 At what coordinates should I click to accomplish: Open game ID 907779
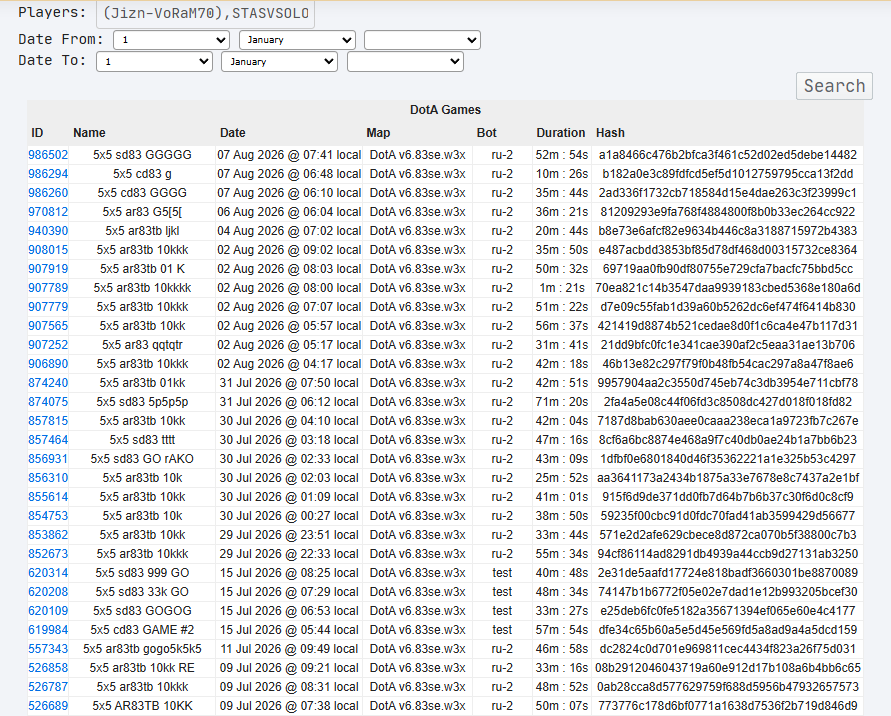pyautogui.click(x=48, y=307)
